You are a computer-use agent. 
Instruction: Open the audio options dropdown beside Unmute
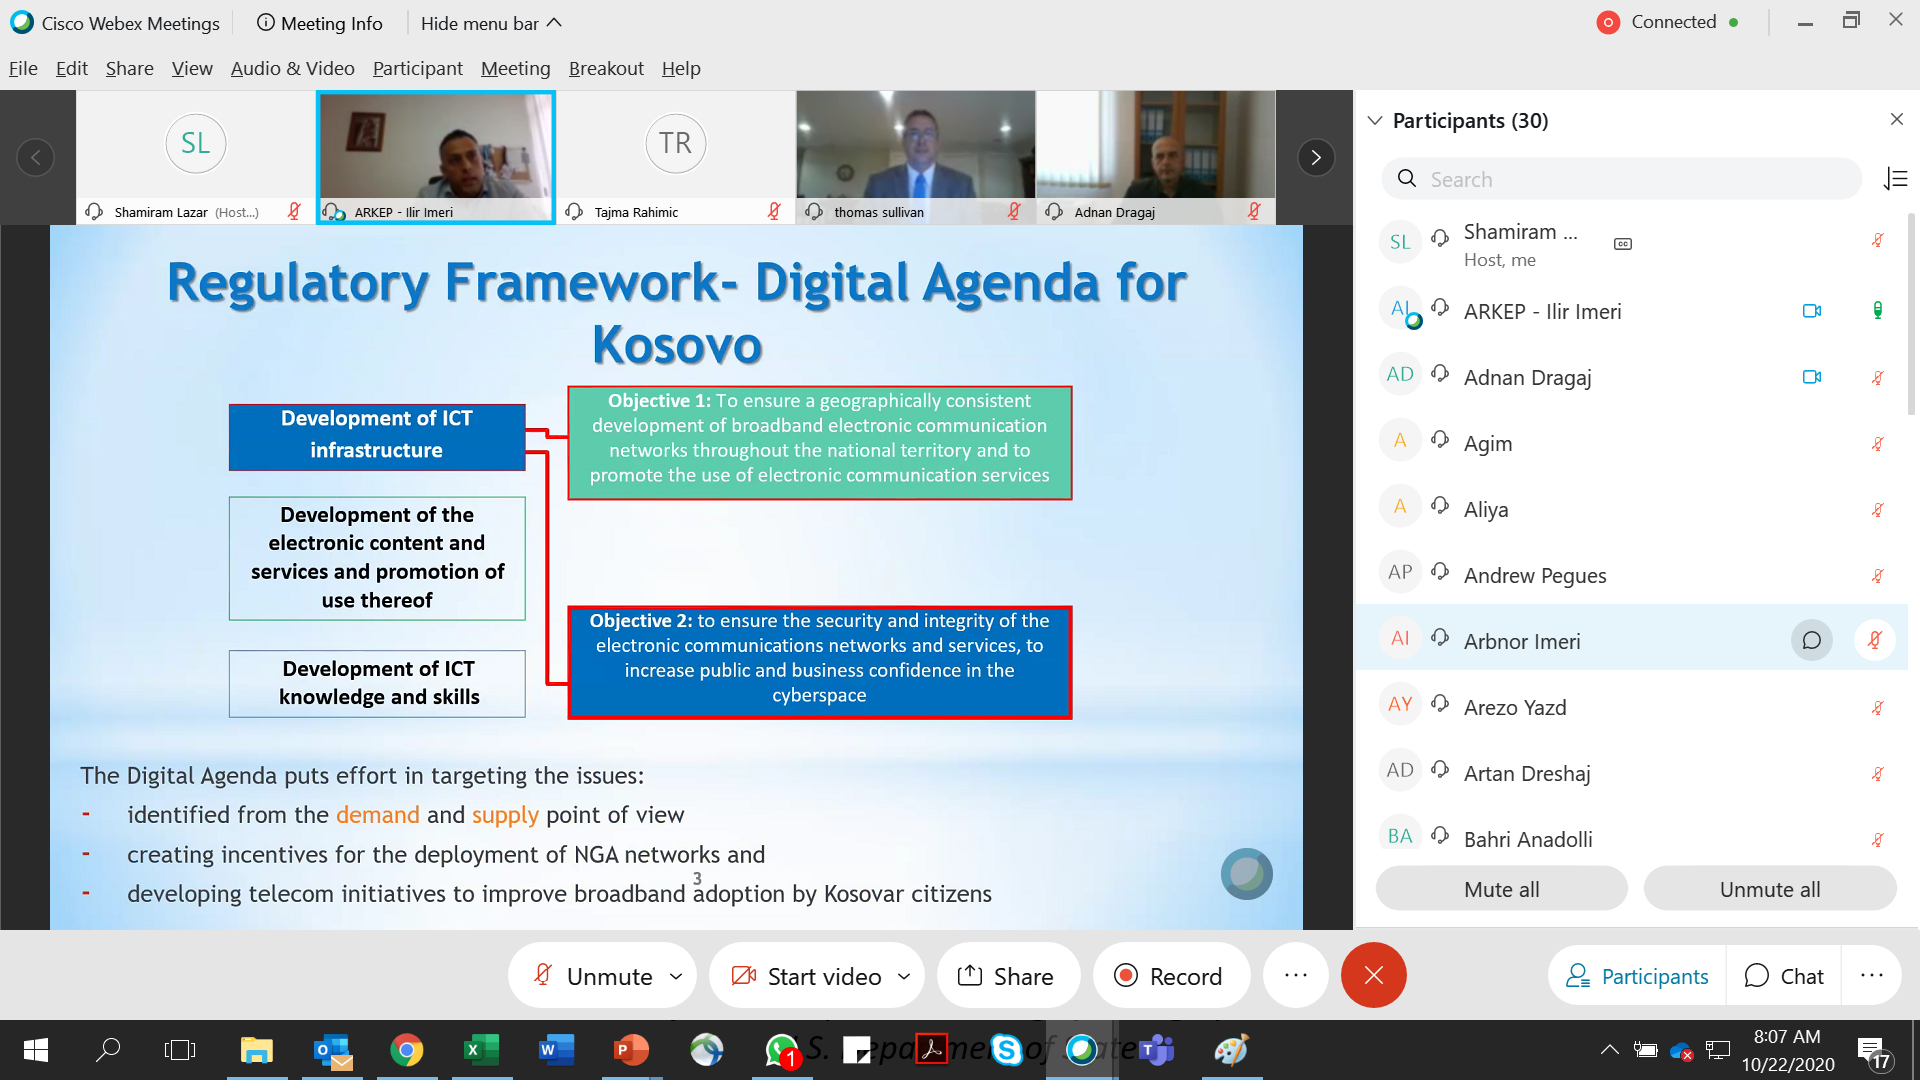point(676,975)
